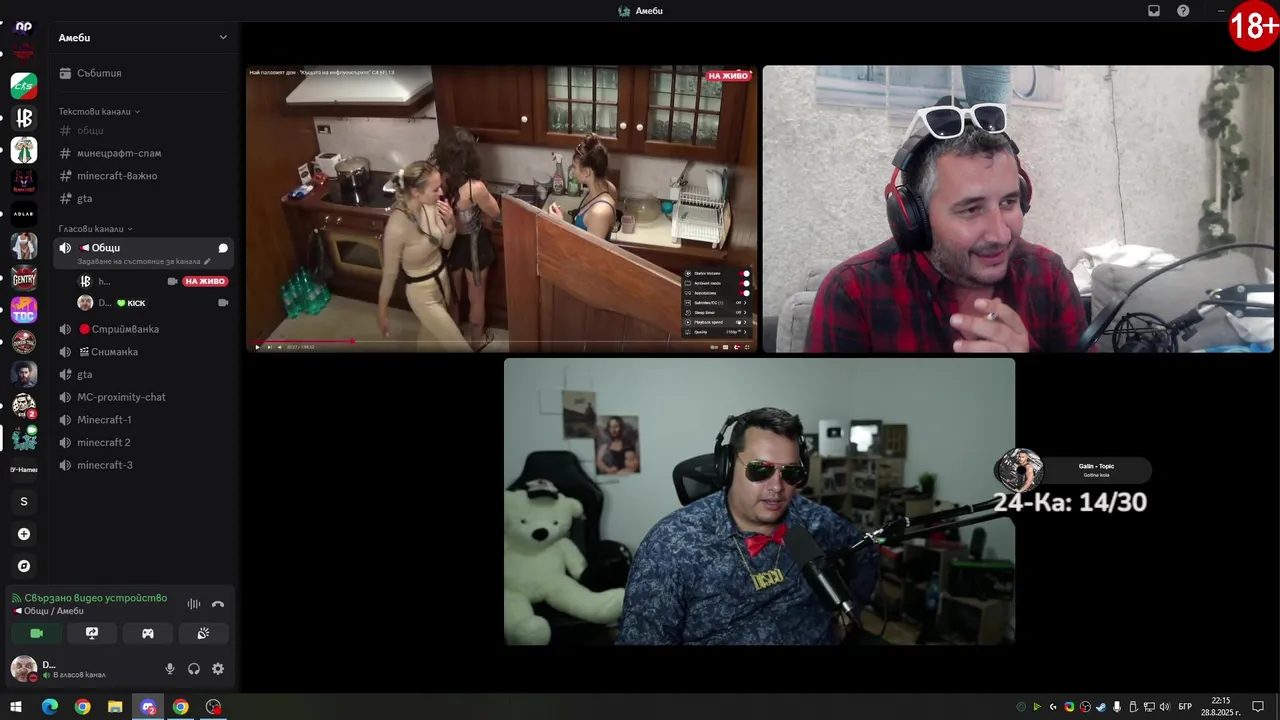Image resolution: width=1280 pixels, height=720 pixels.
Task: Join the Minecraft-1 voice channel
Action: (144, 420)
